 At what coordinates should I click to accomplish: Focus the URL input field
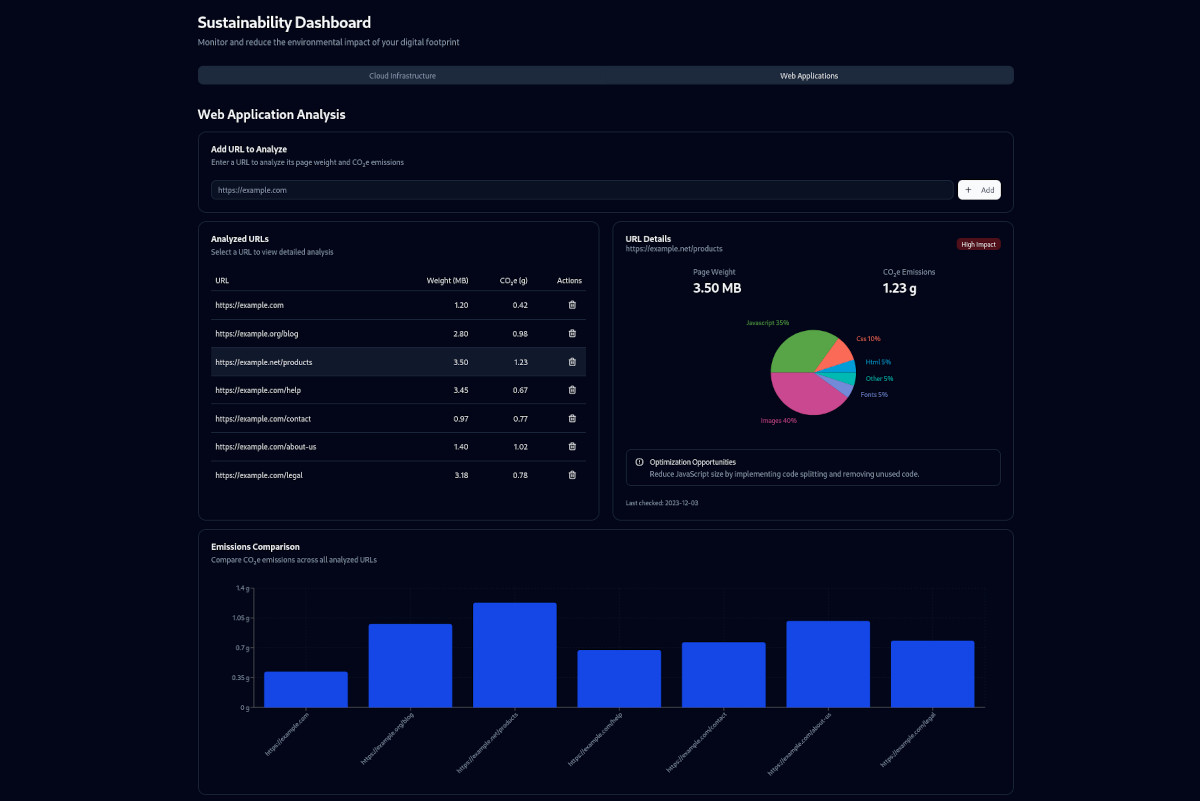(x=581, y=190)
